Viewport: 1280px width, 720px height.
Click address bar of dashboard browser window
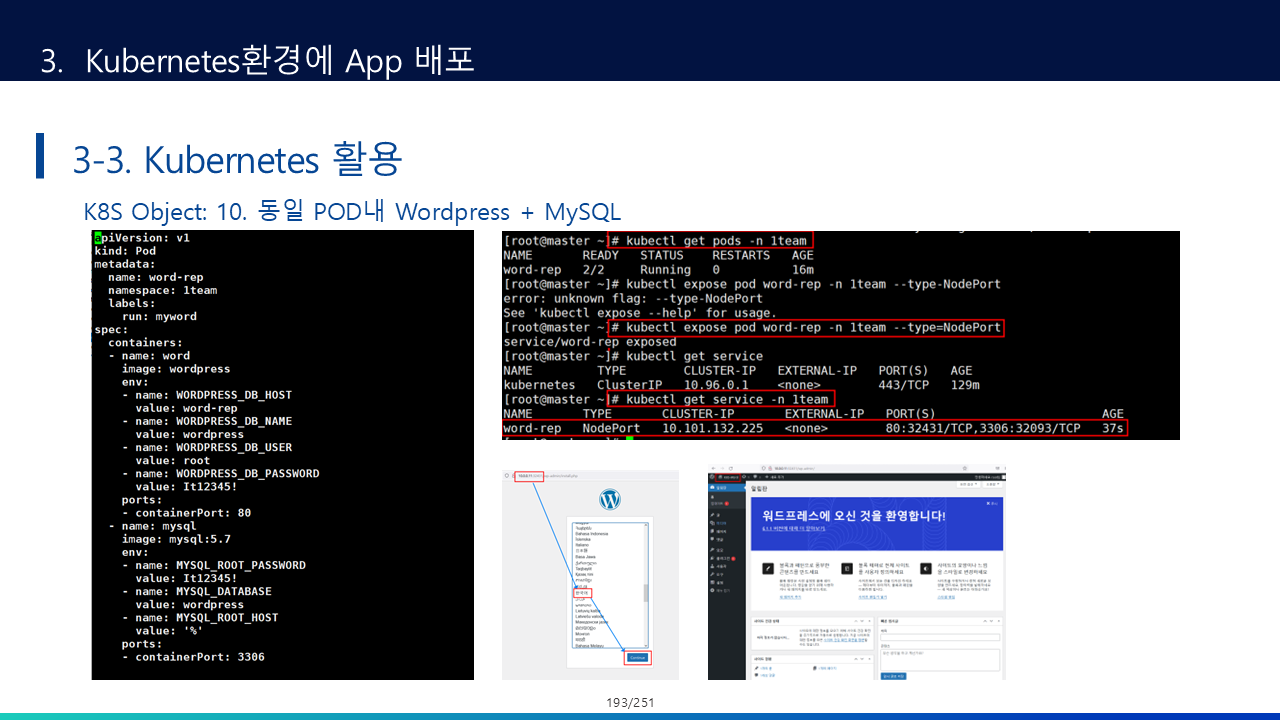point(865,468)
